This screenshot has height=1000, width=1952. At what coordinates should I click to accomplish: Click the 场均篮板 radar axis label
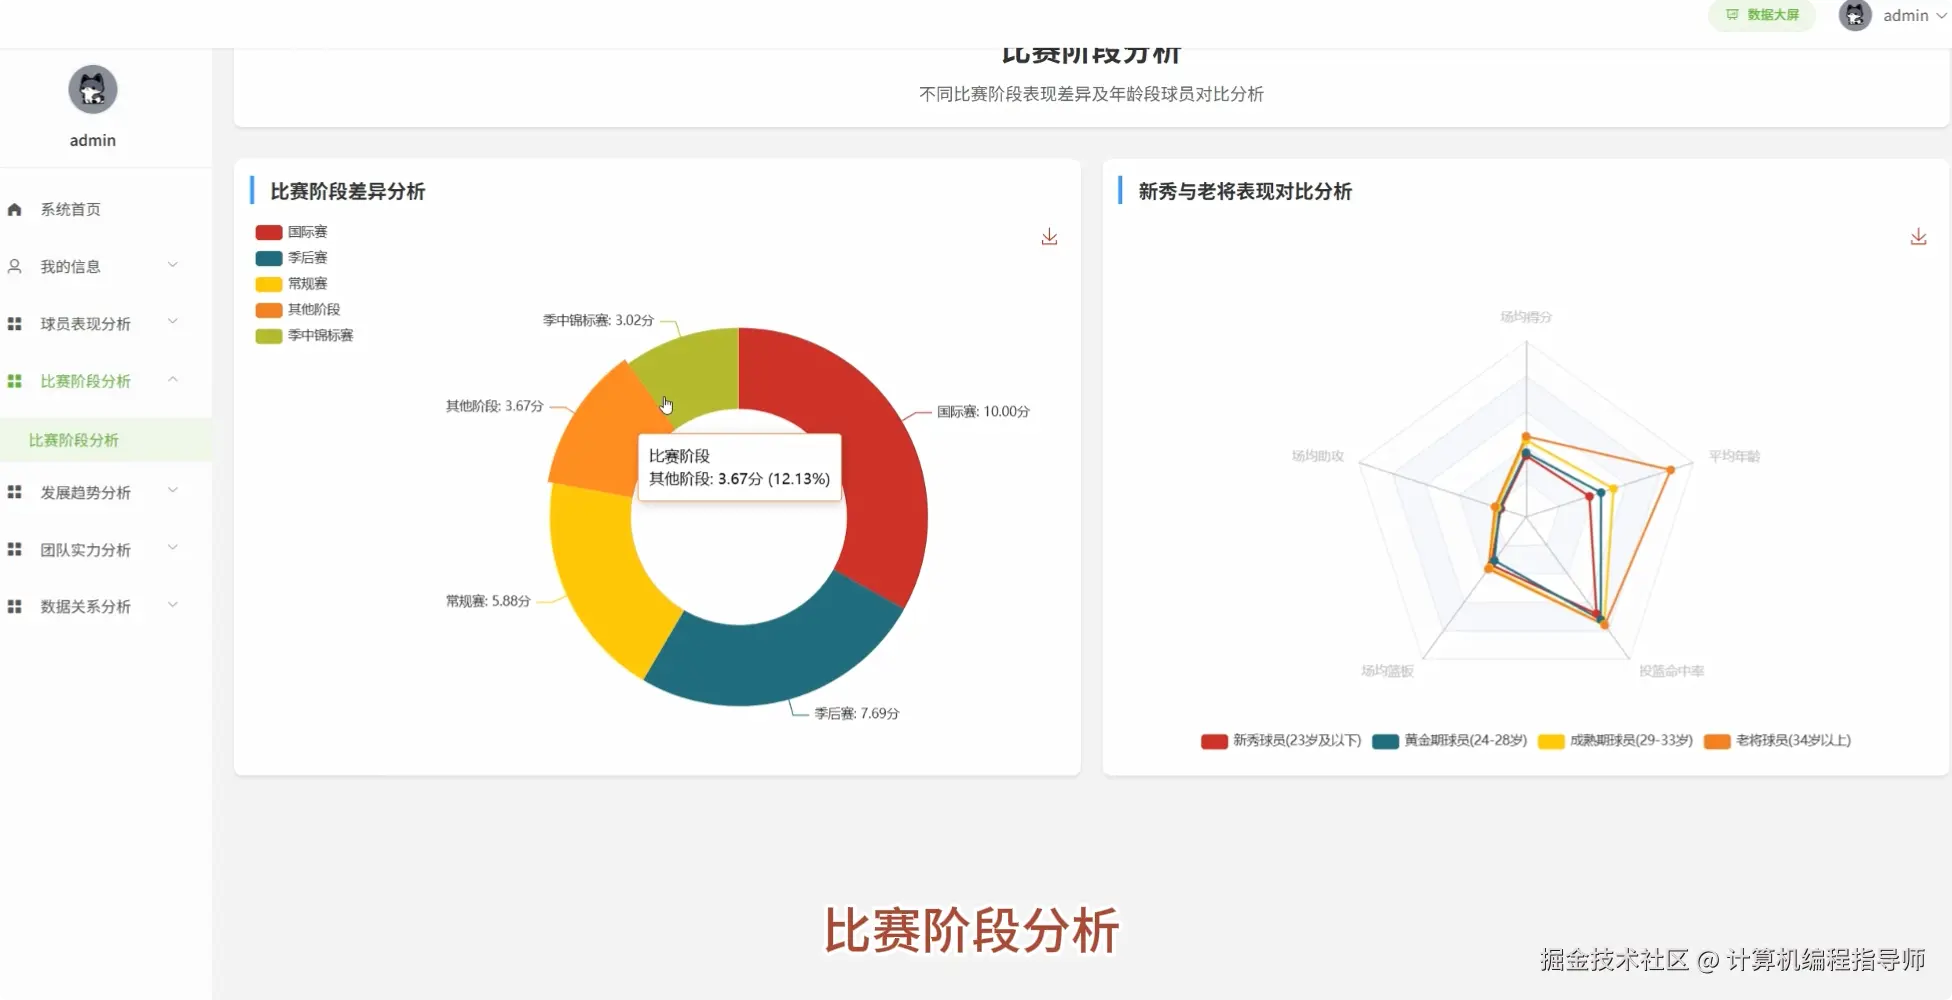1387,671
